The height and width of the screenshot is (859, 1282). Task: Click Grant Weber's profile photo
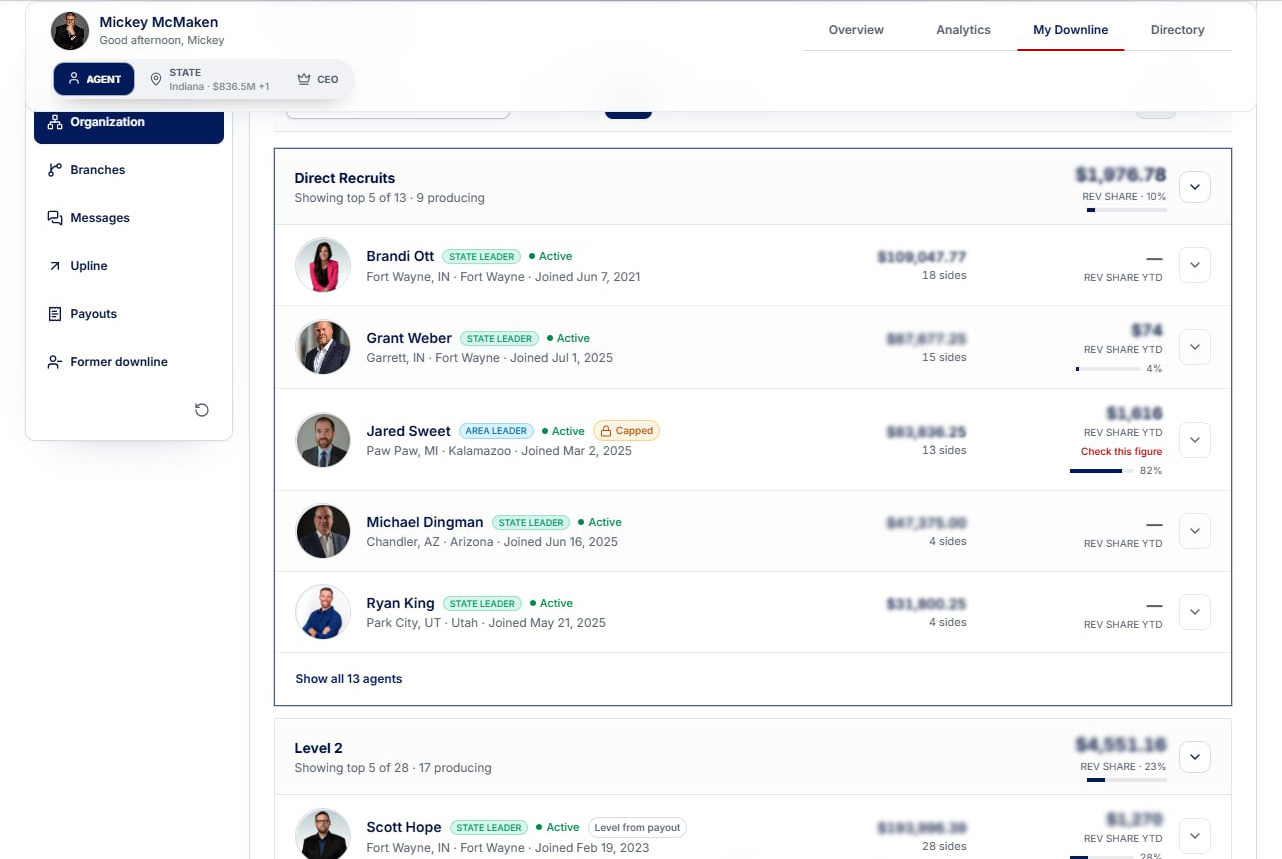tap(323, 347)
